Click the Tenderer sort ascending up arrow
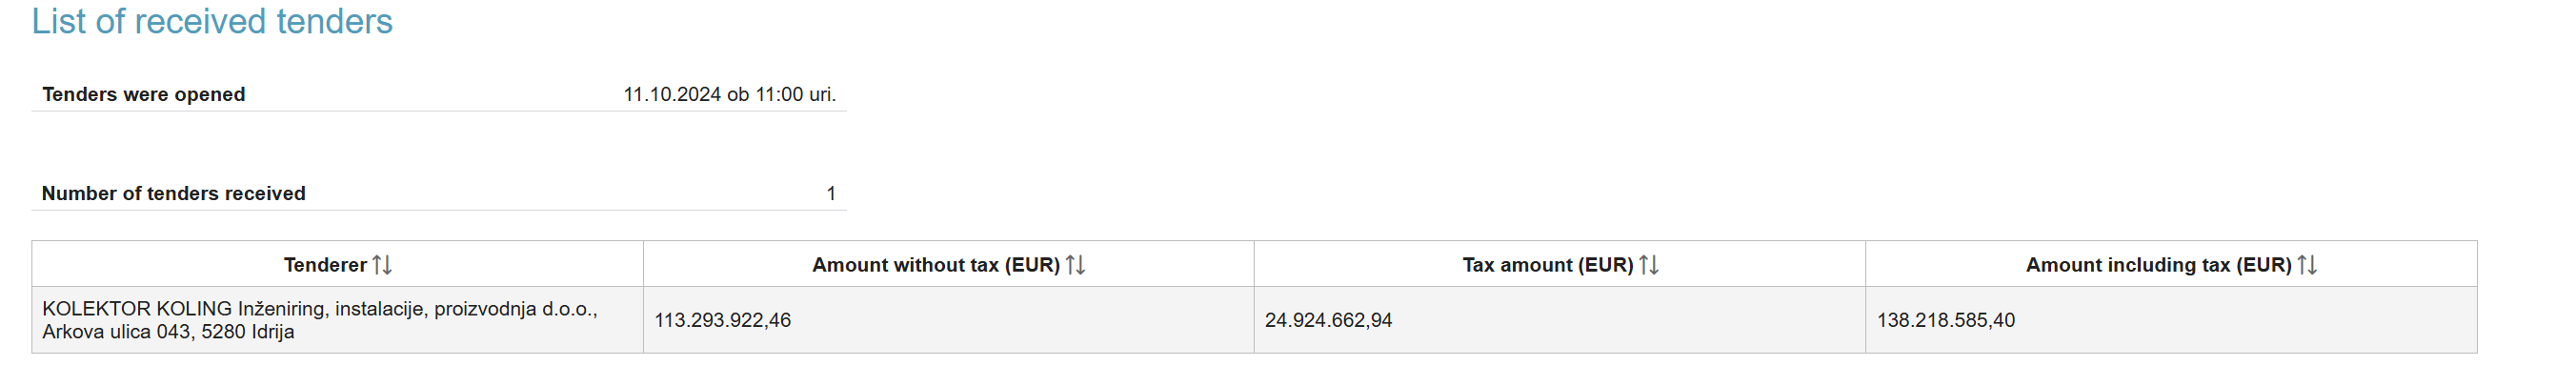Viewport: 2576px width, 386px height. click(x=377, y=265)
